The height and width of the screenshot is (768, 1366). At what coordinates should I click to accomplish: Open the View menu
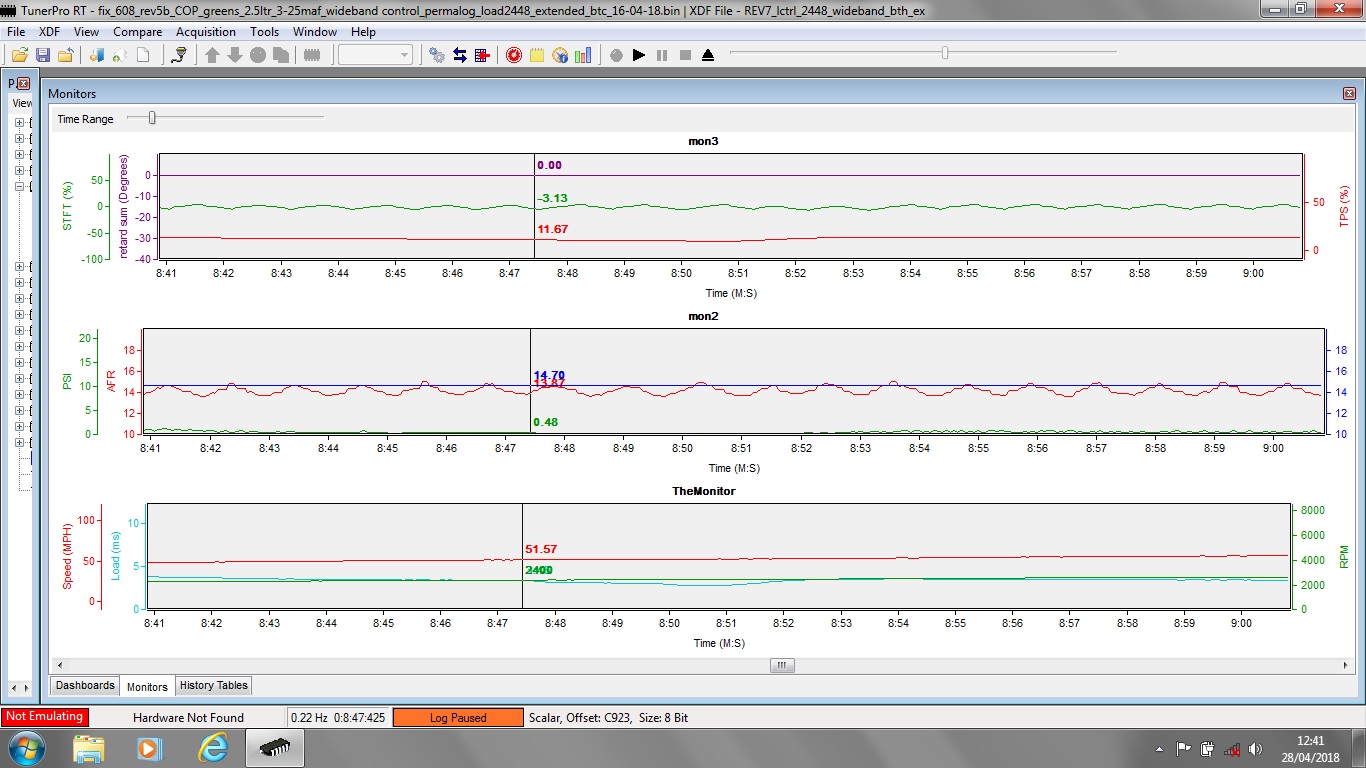pyautogui.click(x=86, y=32)
